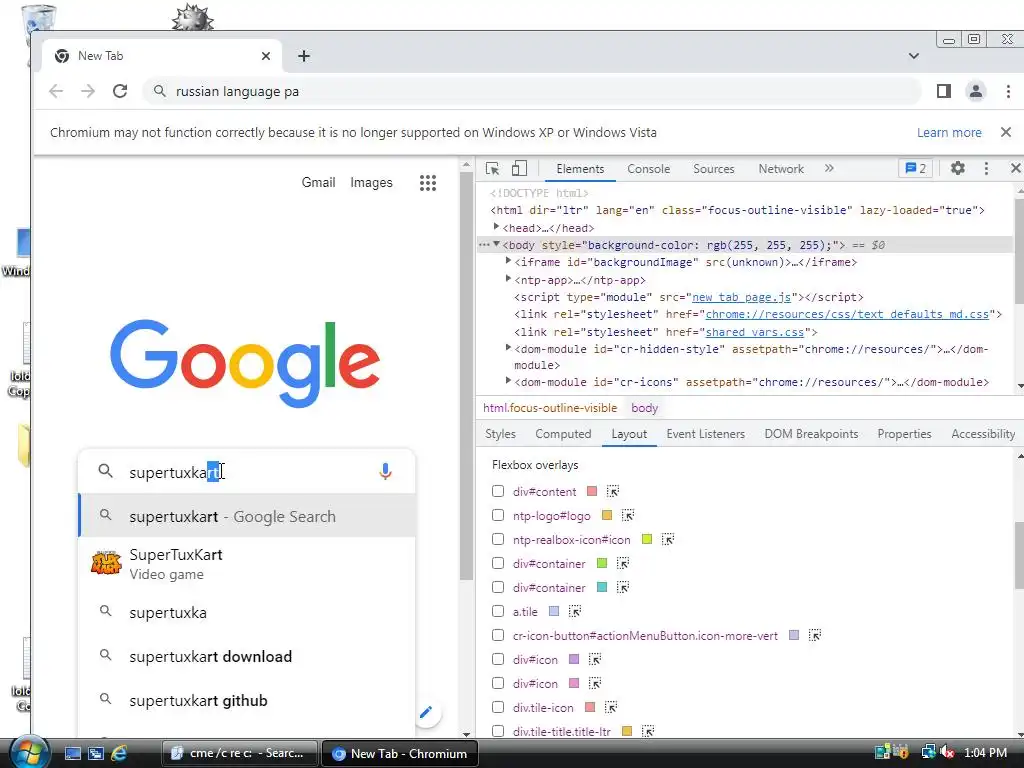Open the Images link

[x=371, y=183]
